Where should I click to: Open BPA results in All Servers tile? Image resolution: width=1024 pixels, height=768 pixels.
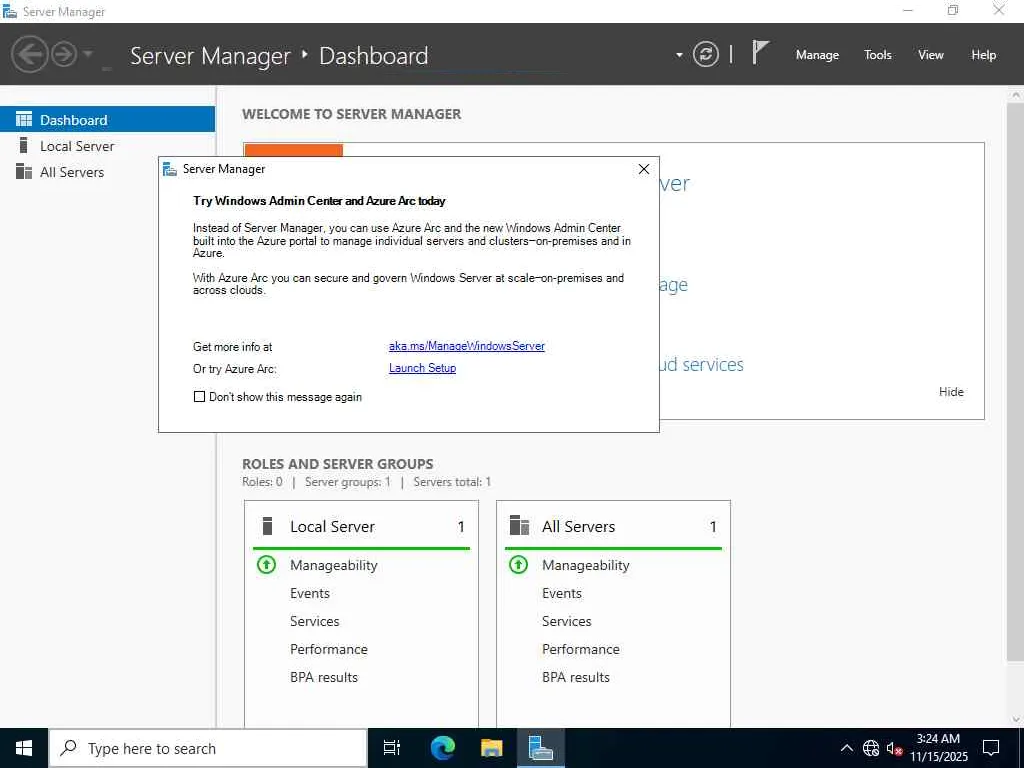coord(576,677)
